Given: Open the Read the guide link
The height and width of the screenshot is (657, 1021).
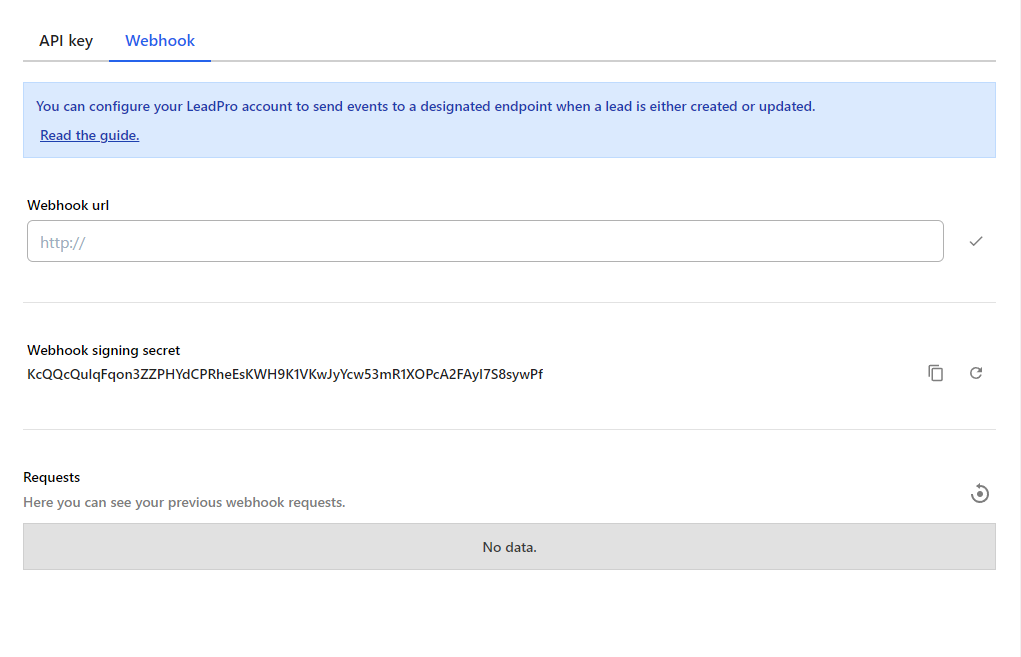Looking at the screenshot, I should 89,135.
